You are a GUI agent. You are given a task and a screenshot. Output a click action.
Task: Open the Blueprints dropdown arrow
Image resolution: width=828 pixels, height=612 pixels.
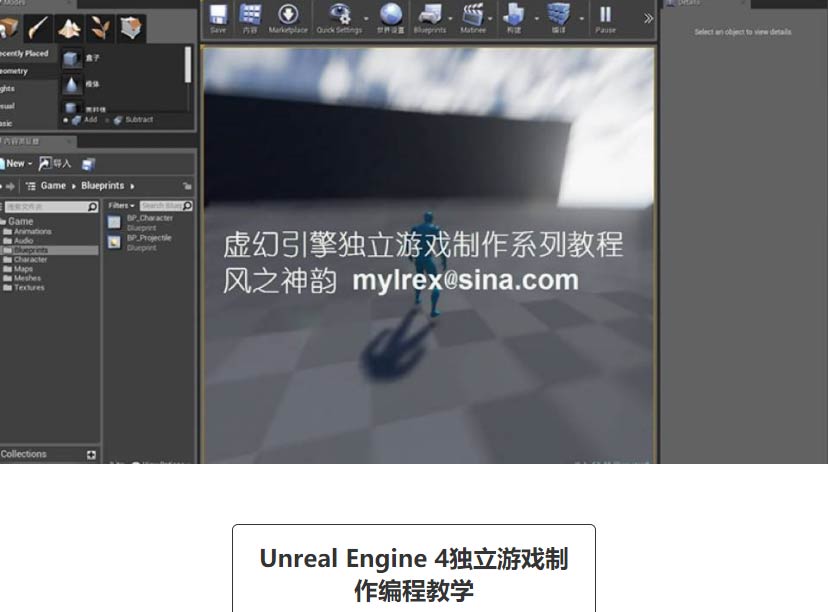coord(450,19)
